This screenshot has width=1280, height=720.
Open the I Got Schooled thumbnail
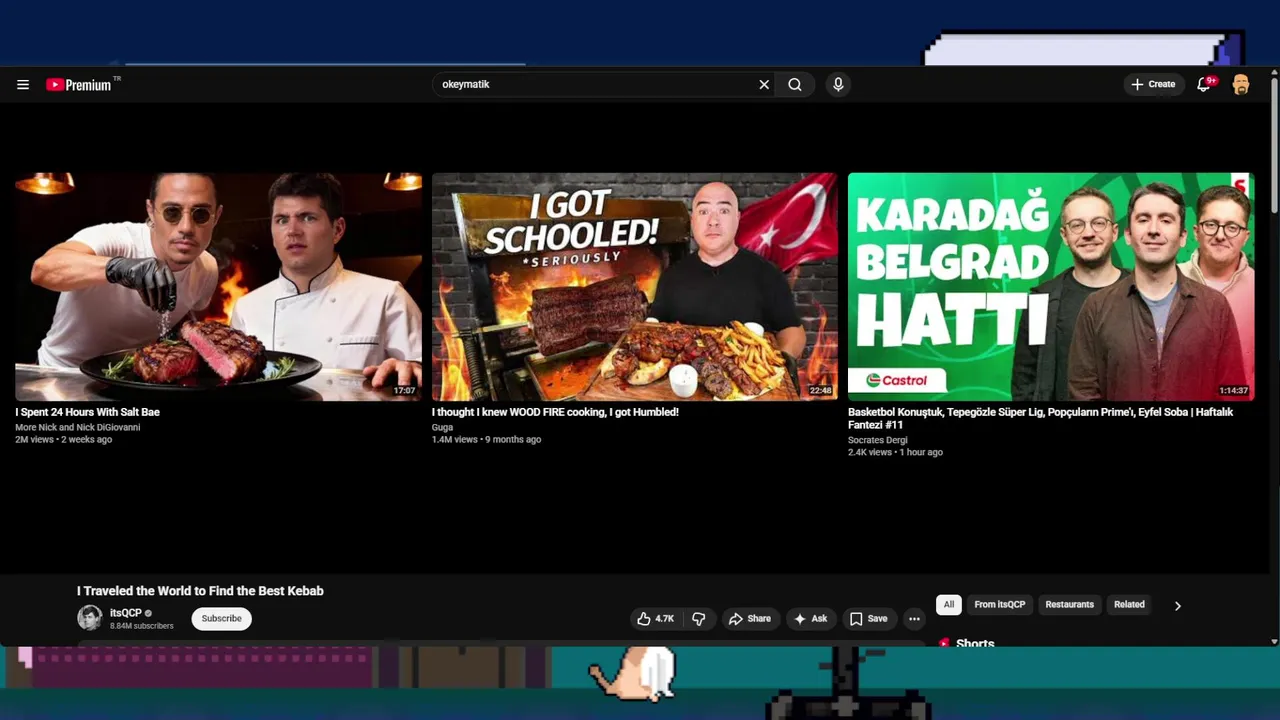click(635, 287)
